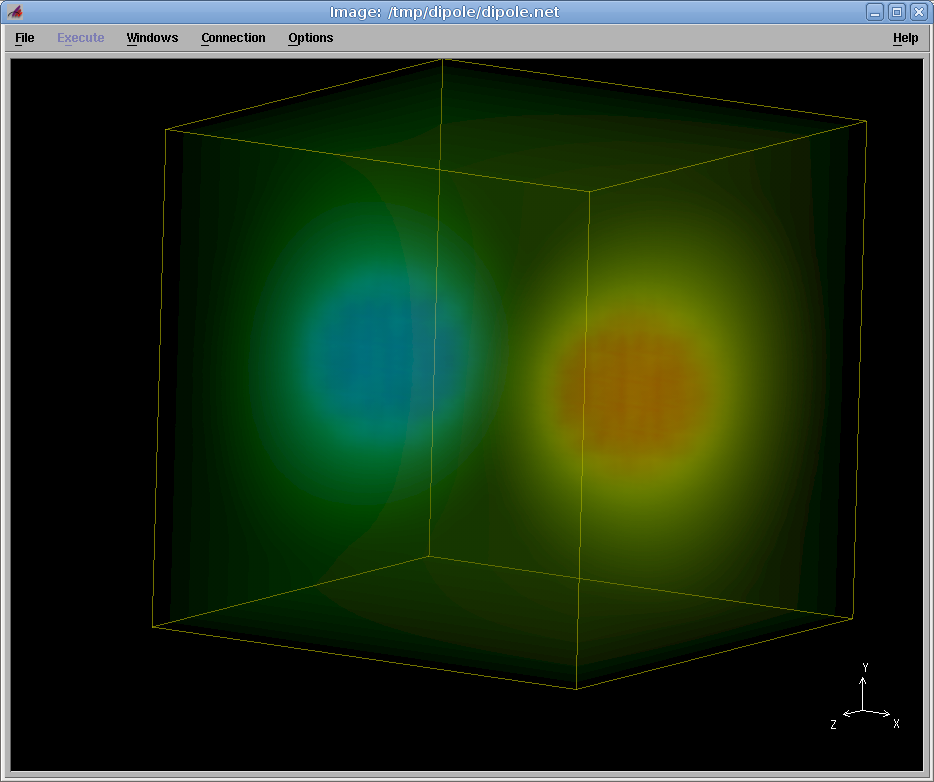This screenshot has height=782, width=934.
Task: Open the grayed-out Execute menu
Action: [x=80, y=38]
